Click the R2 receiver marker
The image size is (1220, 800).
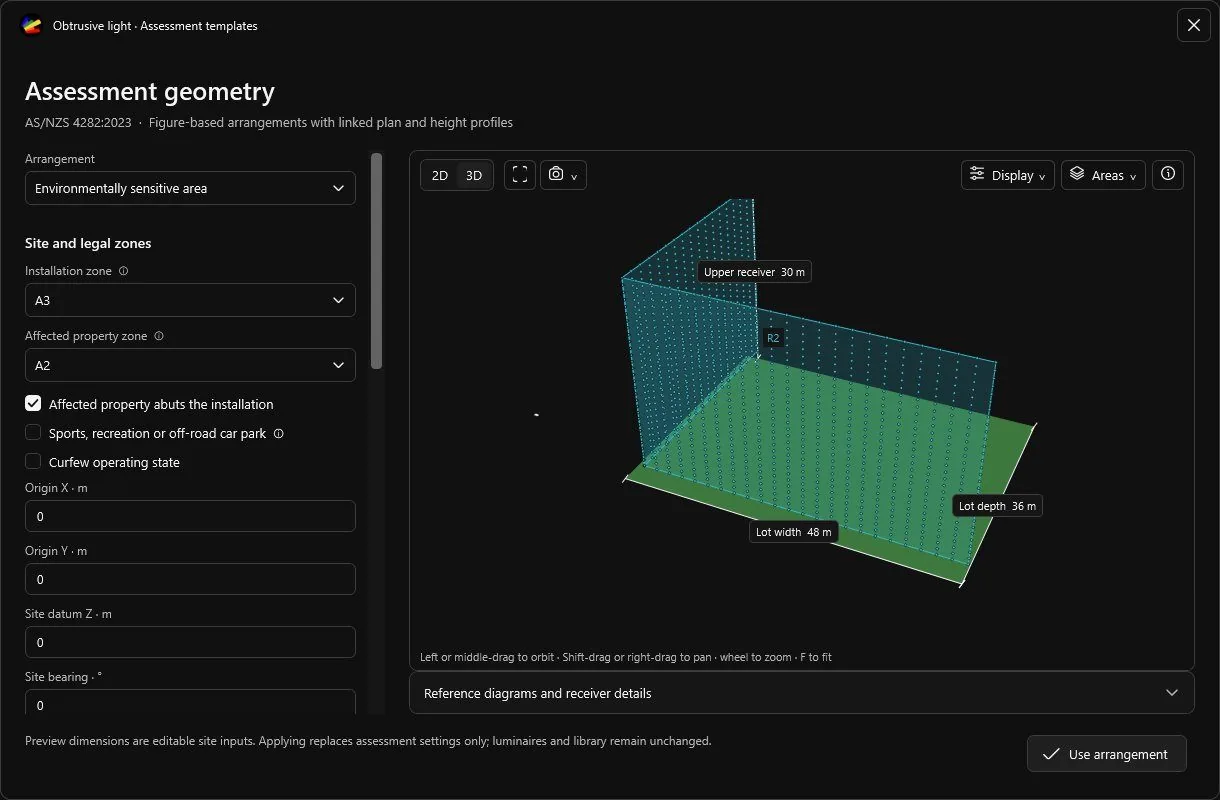[x=773, y=338]
